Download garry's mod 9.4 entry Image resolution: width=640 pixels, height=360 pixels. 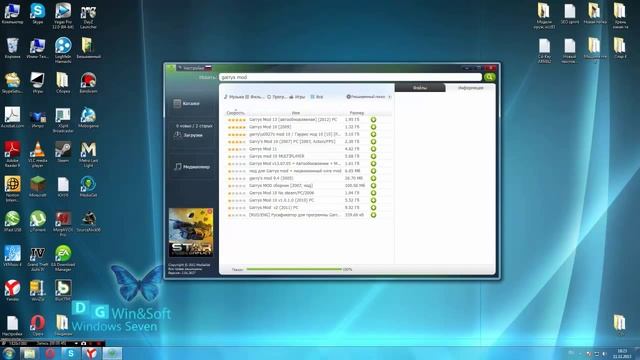point(373,178)
